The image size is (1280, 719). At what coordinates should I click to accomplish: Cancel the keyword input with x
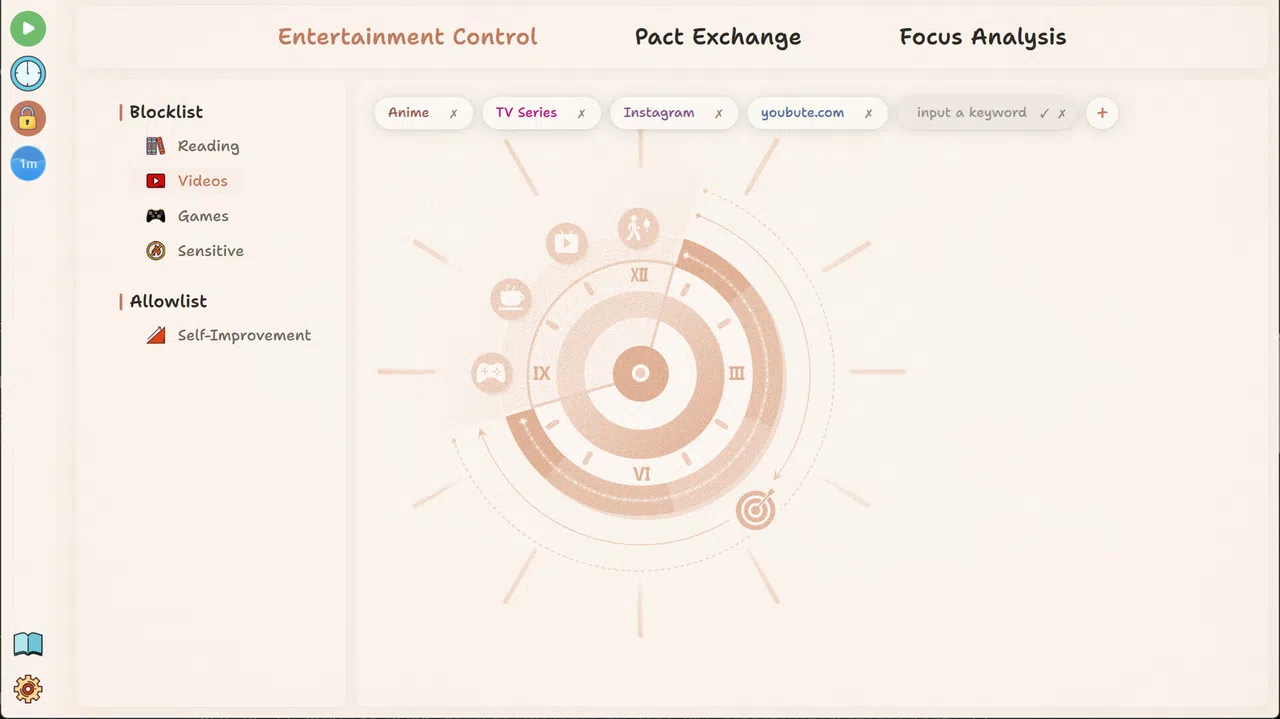[1062, 114]
